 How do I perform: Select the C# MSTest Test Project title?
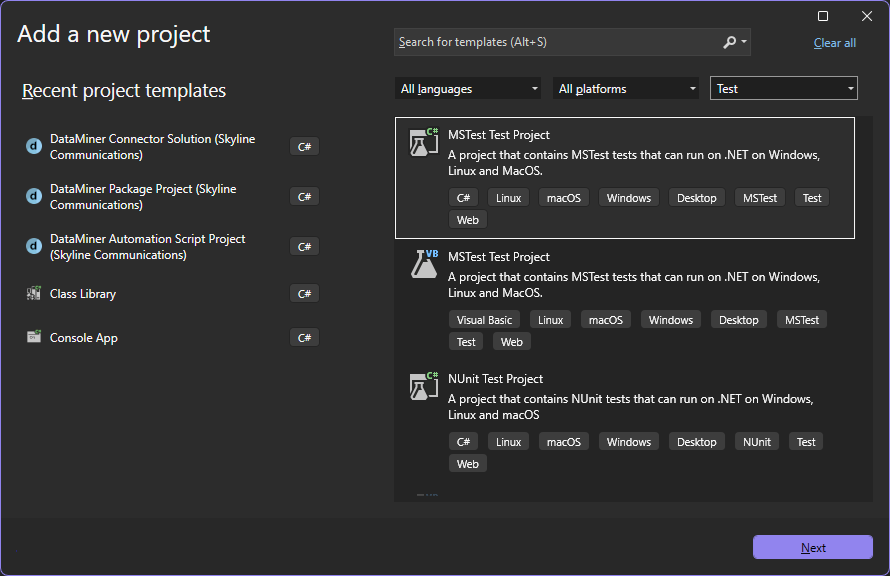pos(498,134)
